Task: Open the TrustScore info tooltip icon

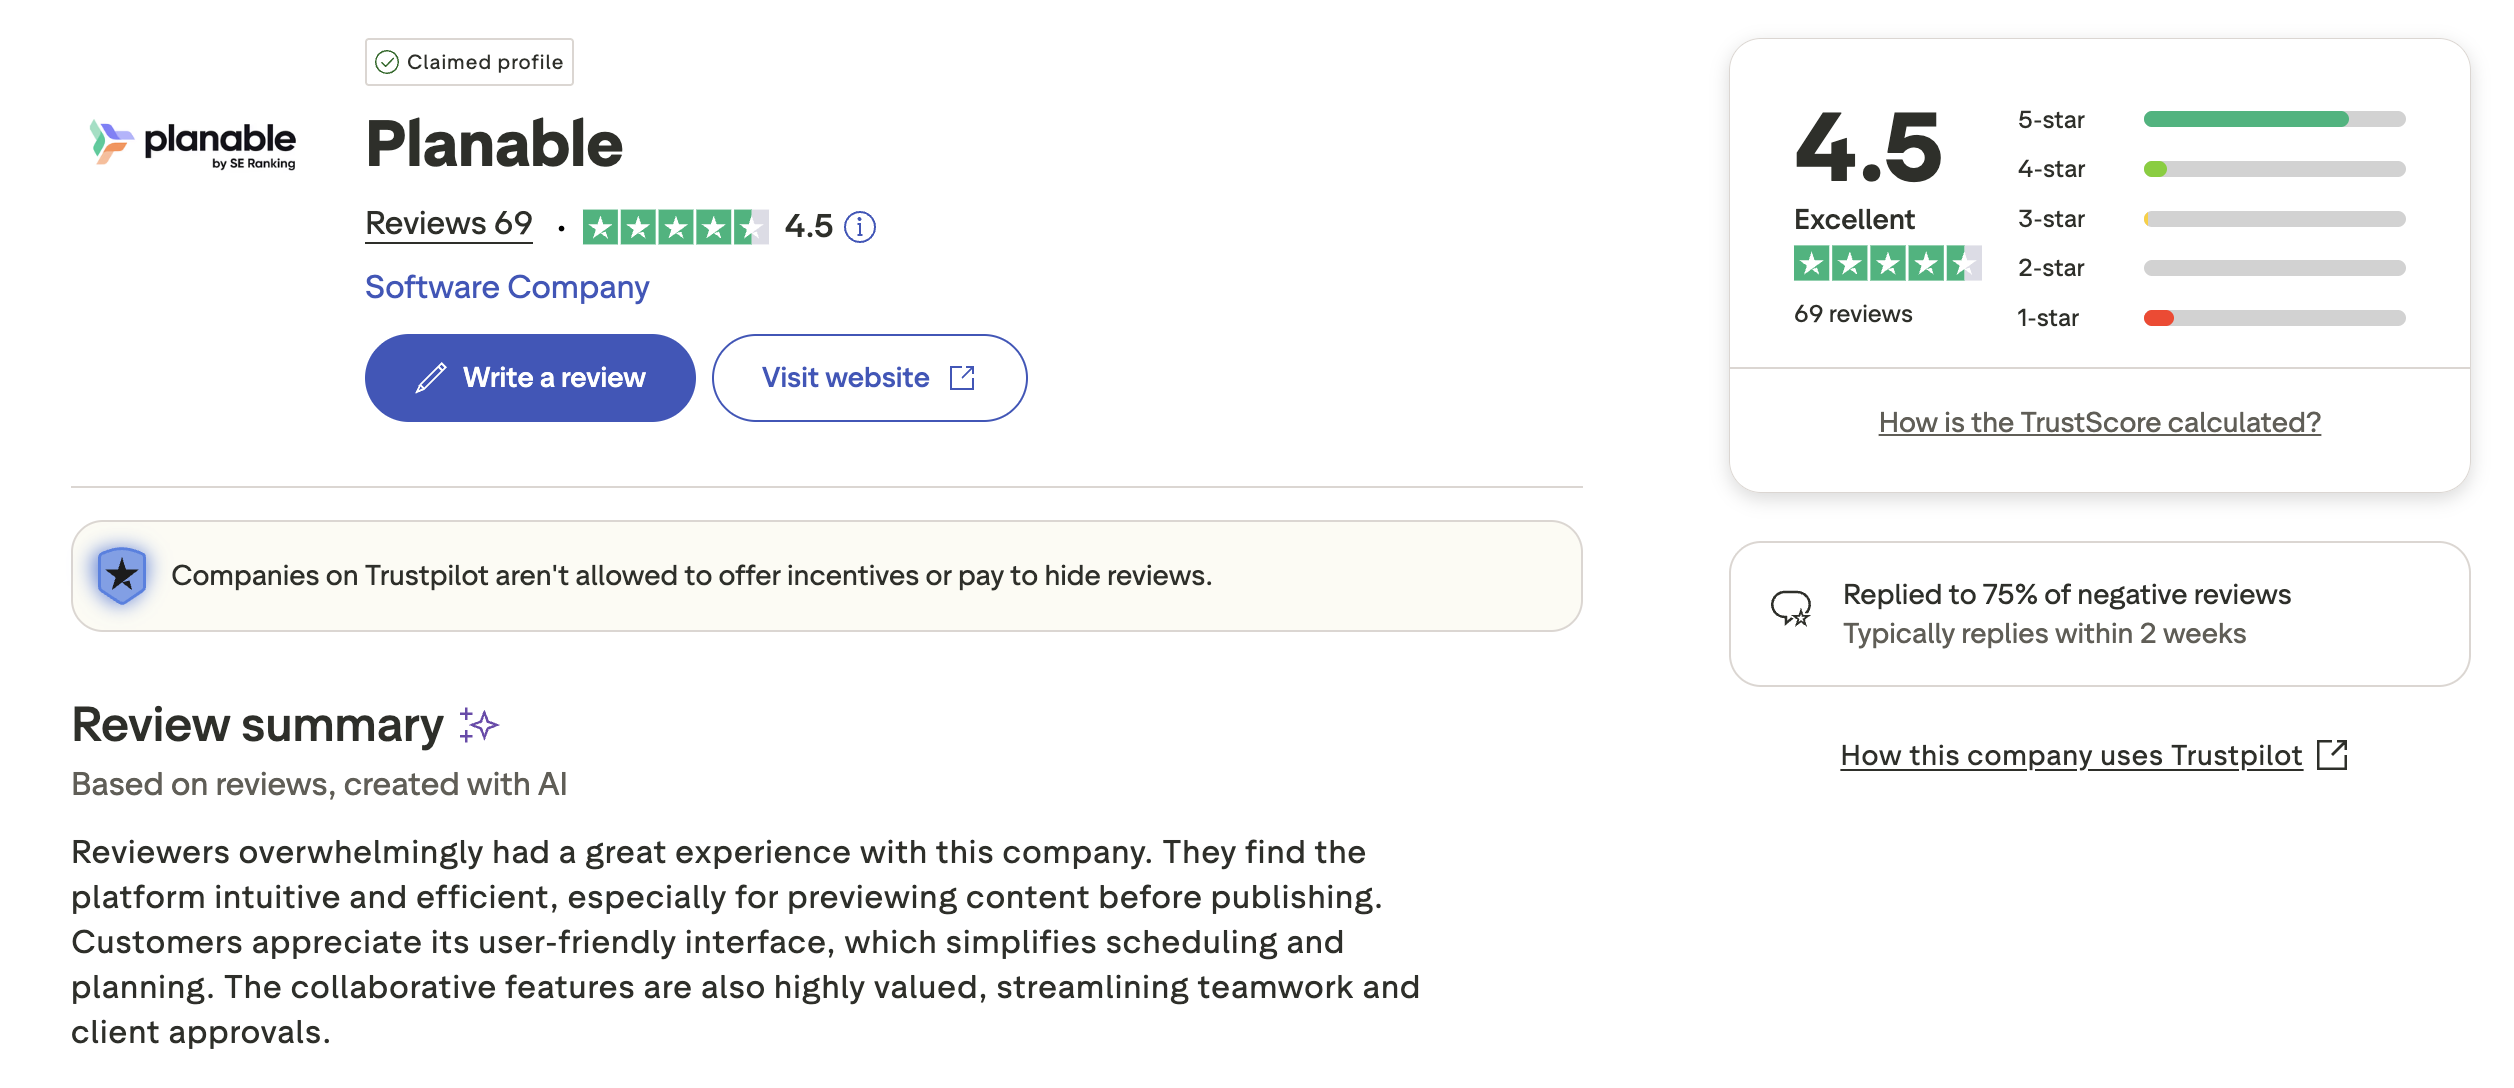Action: pos(861,228)
